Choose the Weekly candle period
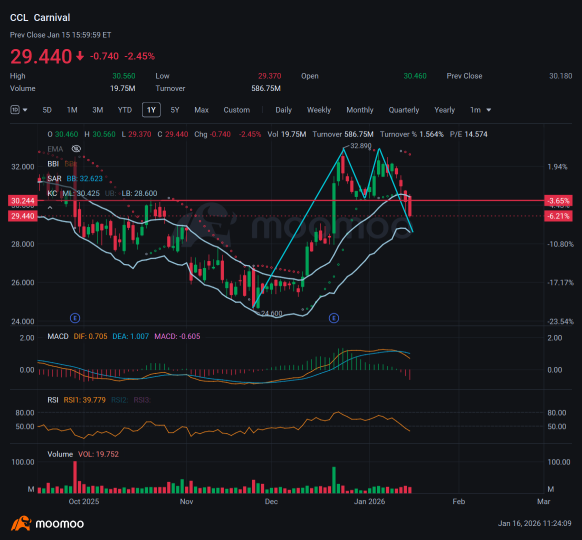The image size is (582, 540). click(319, 110)
